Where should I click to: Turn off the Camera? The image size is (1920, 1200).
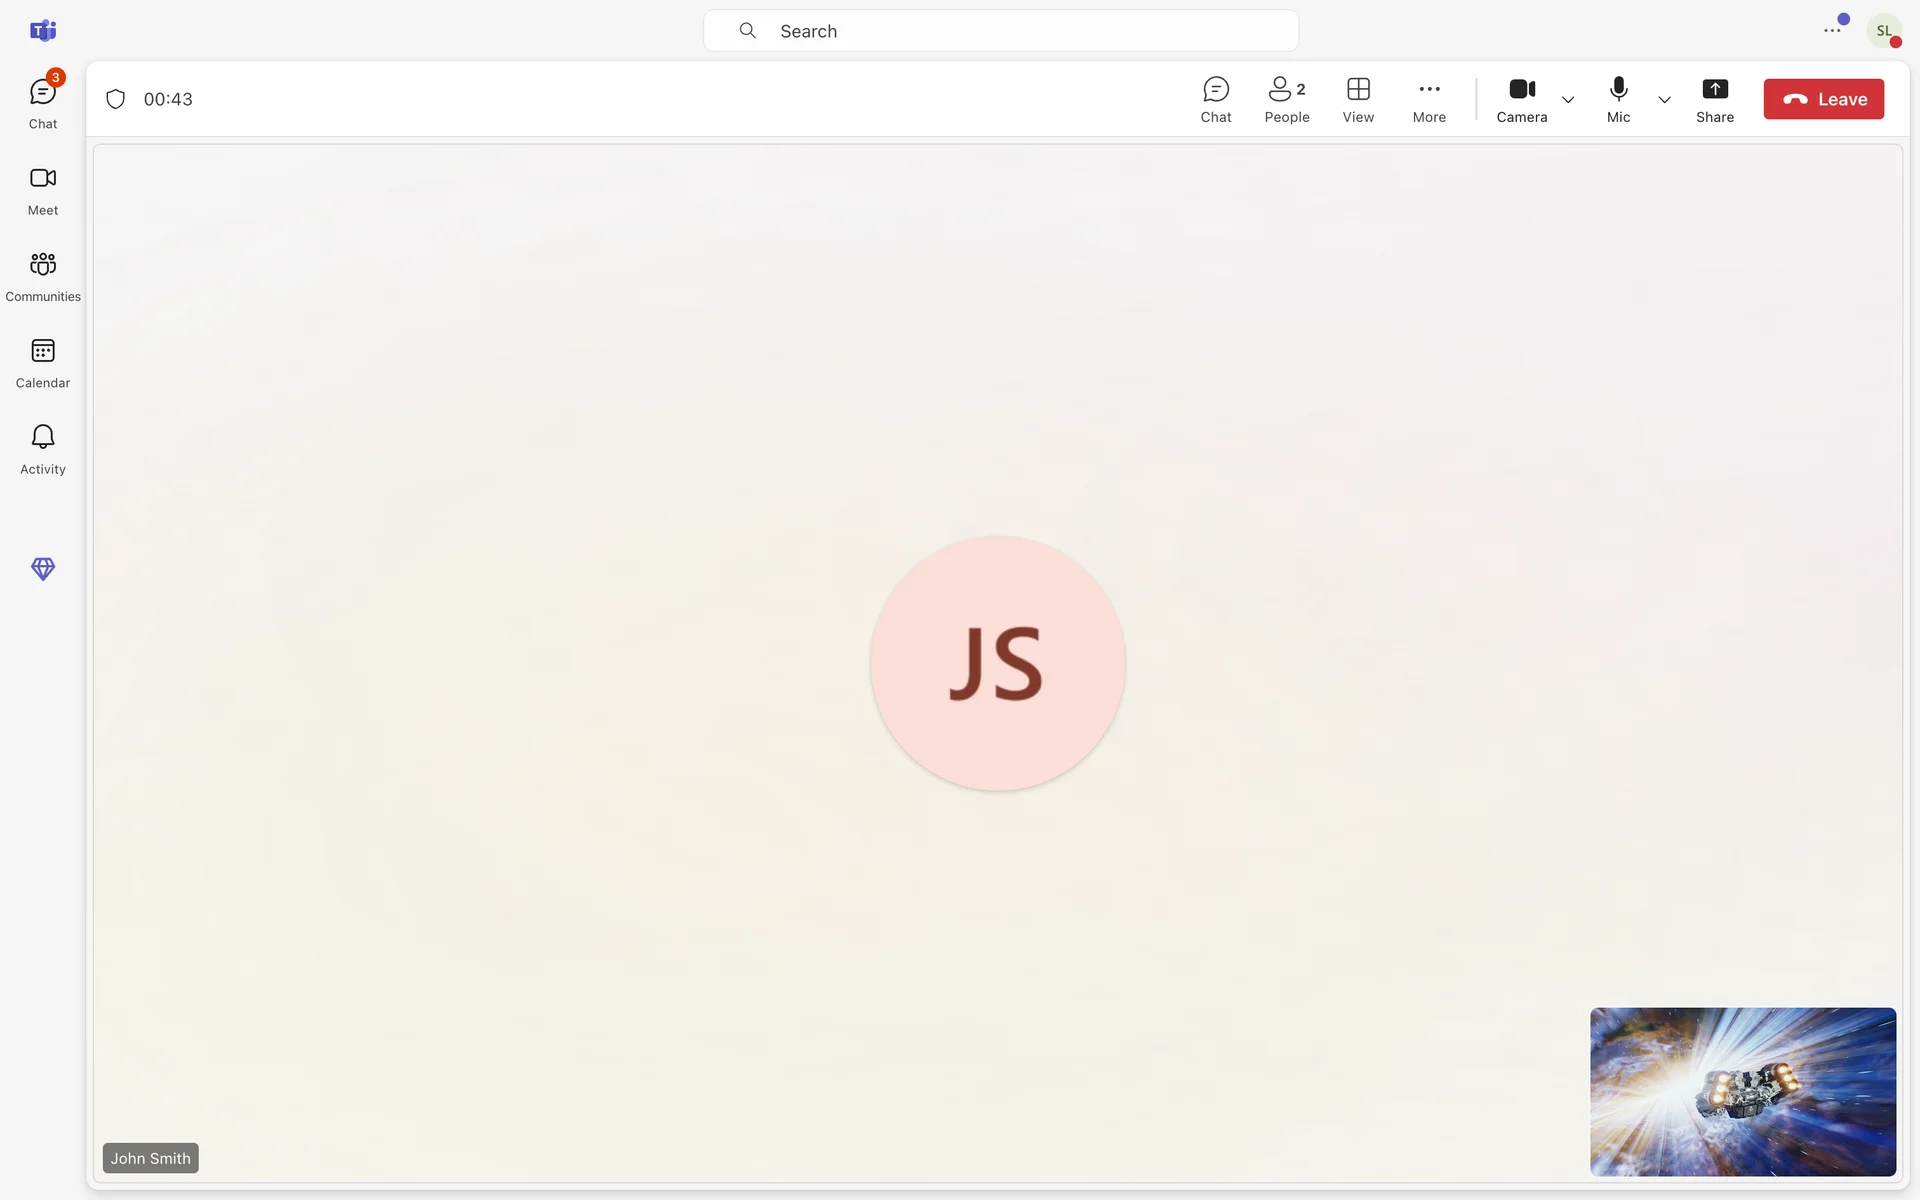(1521, 99)
